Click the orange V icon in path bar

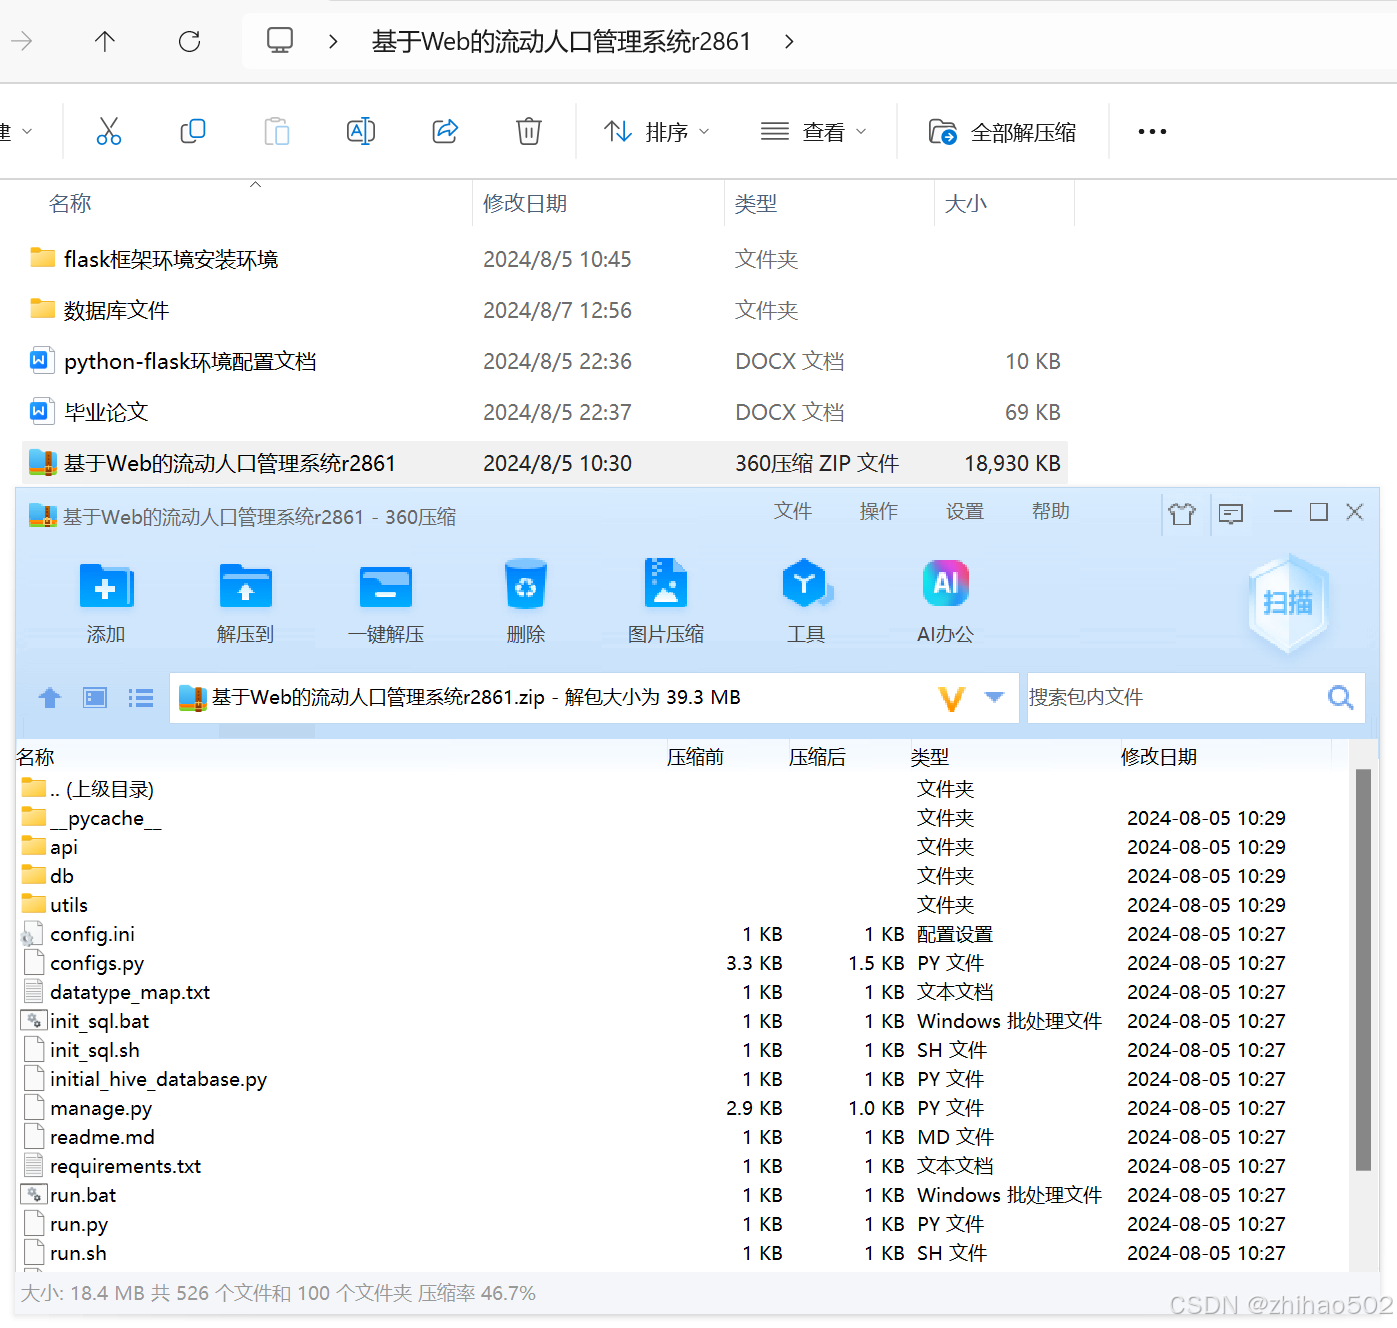click(x=952, y=698)
